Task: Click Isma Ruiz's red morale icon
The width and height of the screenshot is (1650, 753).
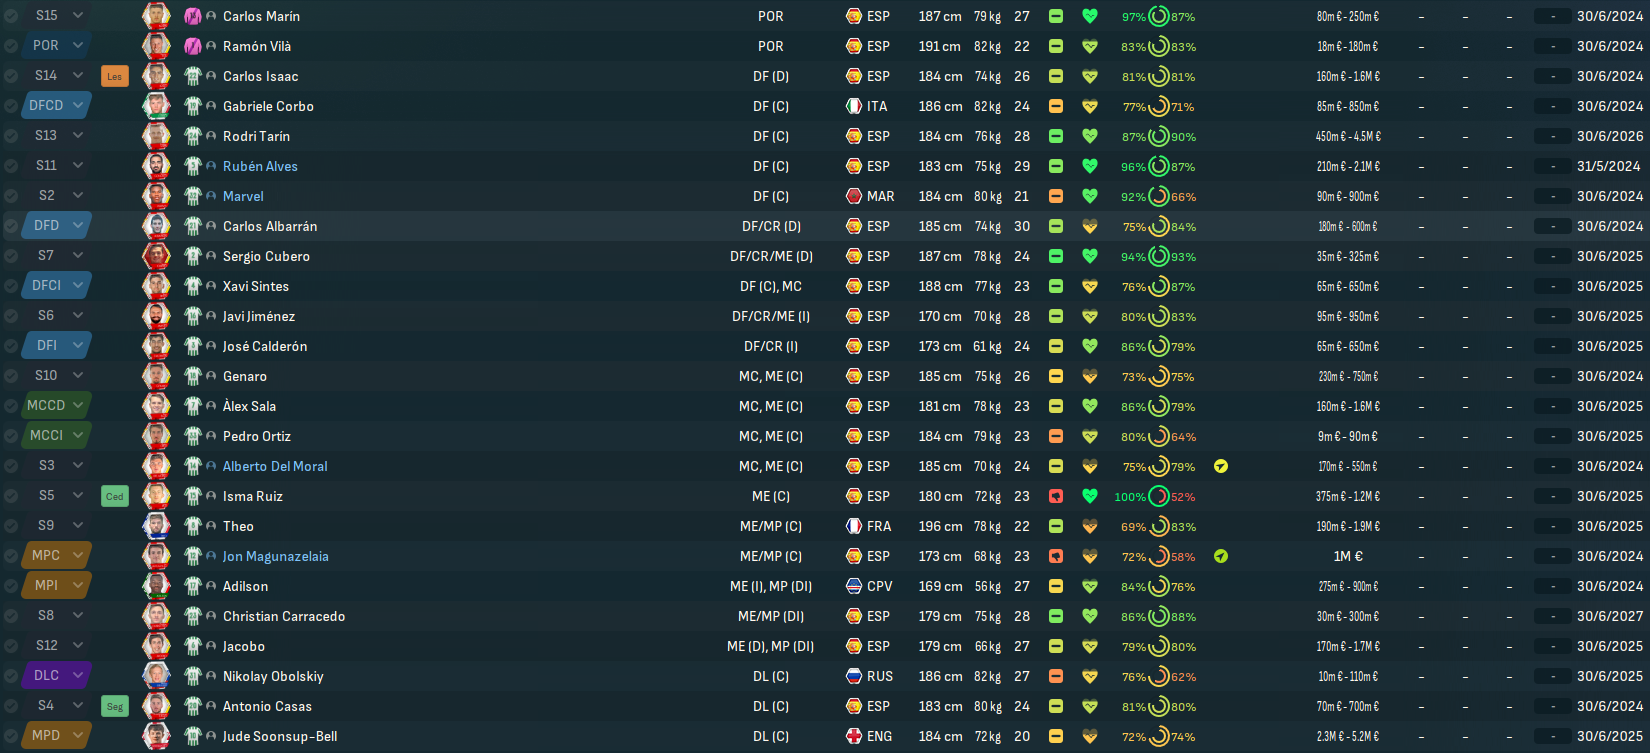Action: click(1055, 496)
